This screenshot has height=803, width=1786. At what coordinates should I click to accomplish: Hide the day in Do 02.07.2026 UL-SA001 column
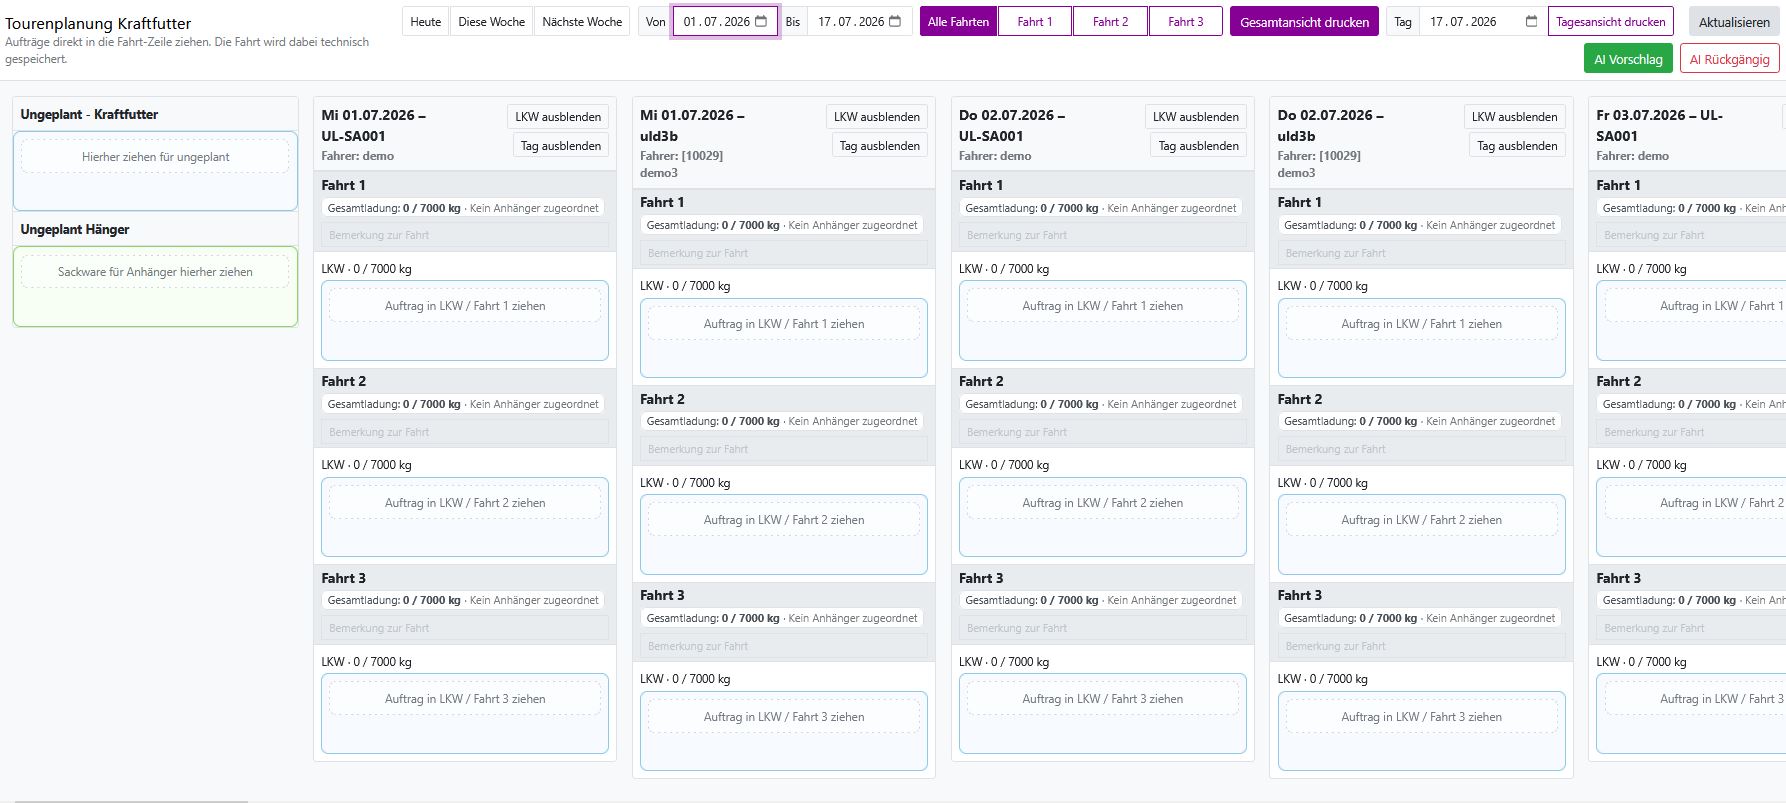point(1199,146)
